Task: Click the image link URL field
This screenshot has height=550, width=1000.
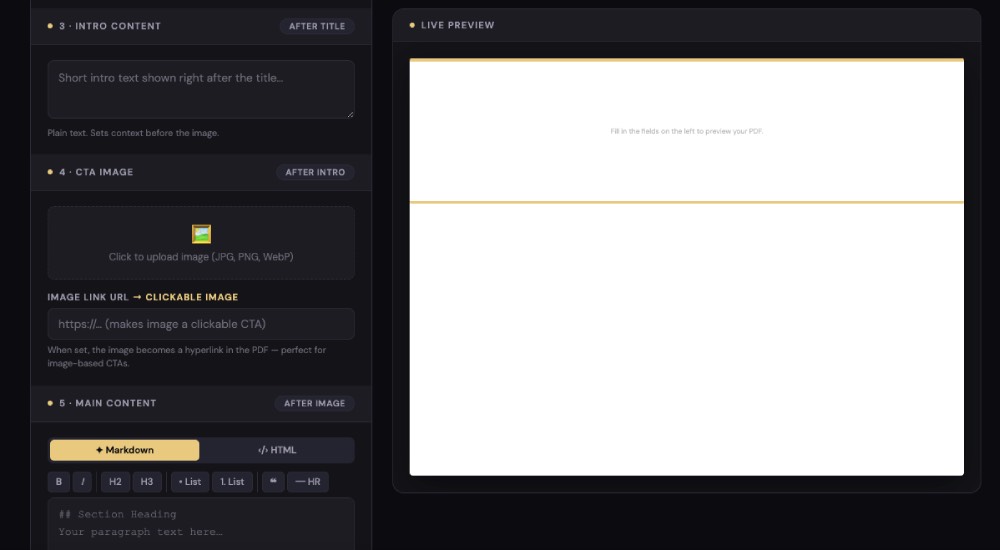Action: 201,324
